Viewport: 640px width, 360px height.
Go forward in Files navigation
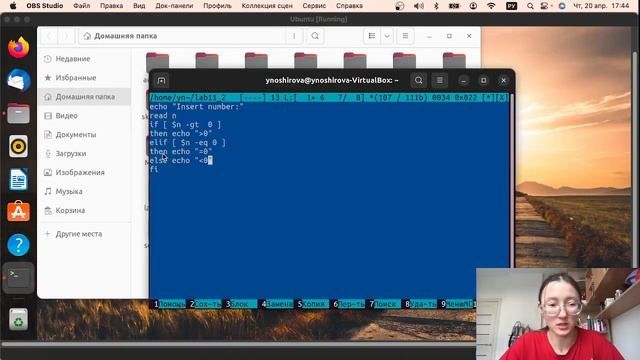tap(66, 36)
